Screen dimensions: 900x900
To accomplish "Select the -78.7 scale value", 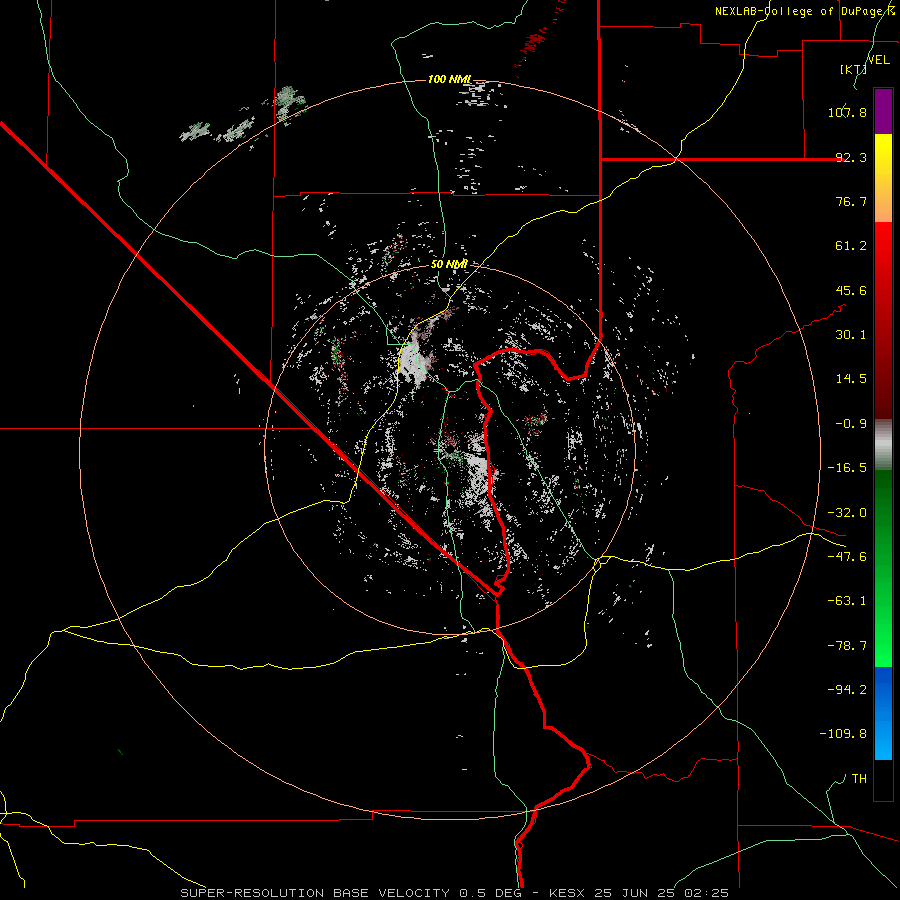I will (847, 646).
